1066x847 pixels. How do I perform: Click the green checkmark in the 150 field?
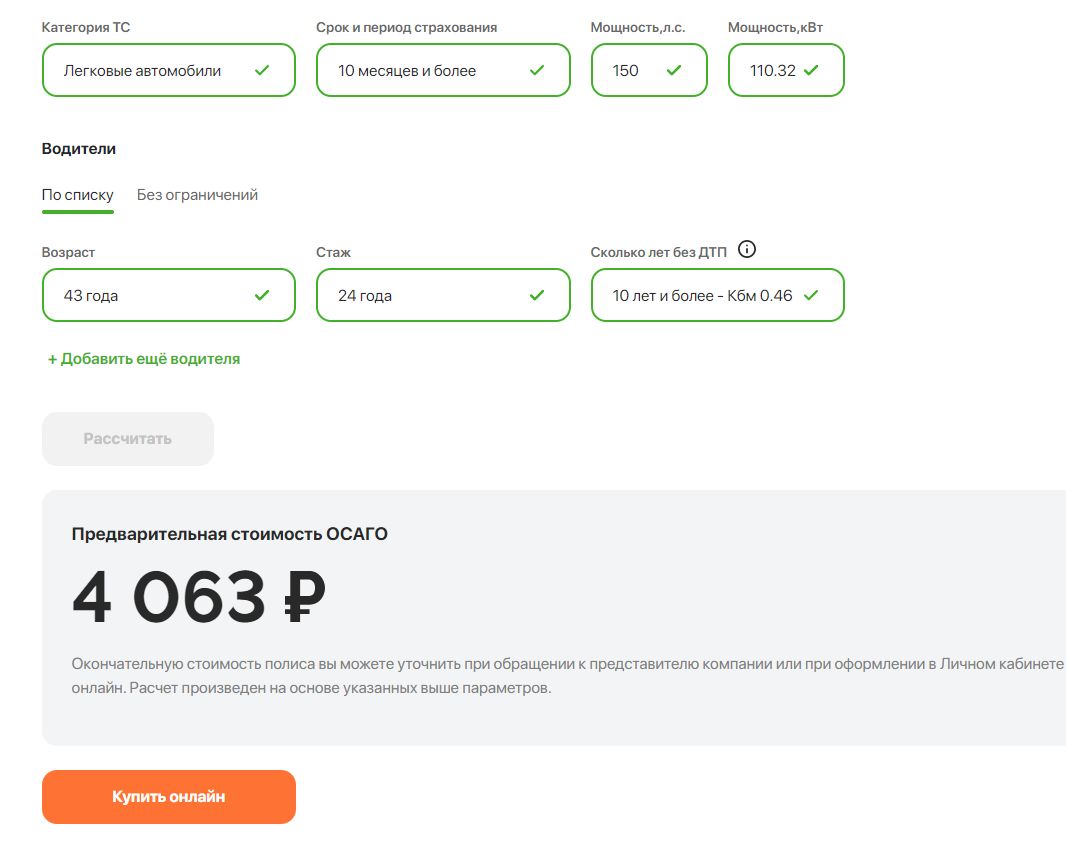point(674,70)
